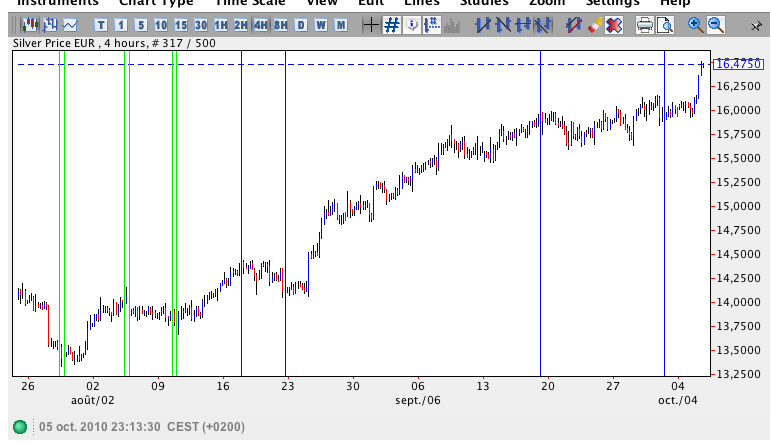Screen dimensions: 771x445
Task: Switch to daily (D) time scale
Action: [x=301, y=25]
